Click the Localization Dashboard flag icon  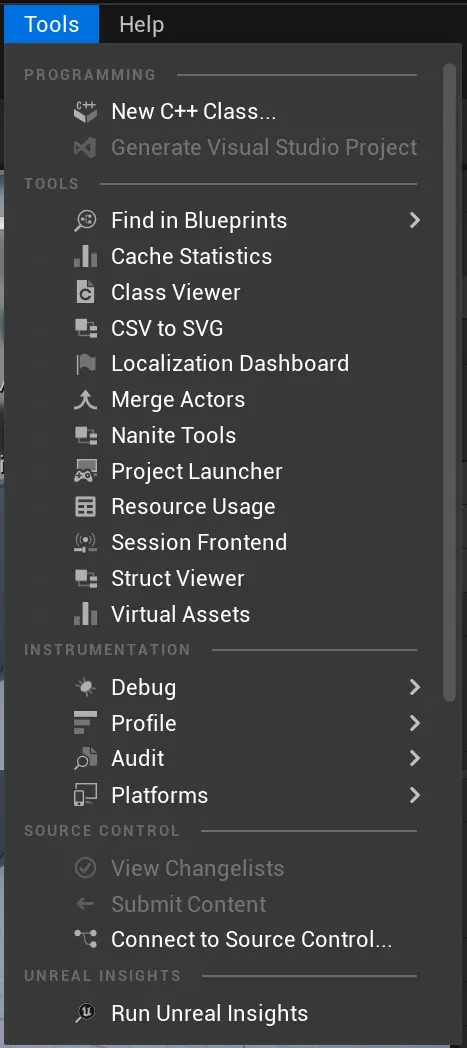[86, 364]
